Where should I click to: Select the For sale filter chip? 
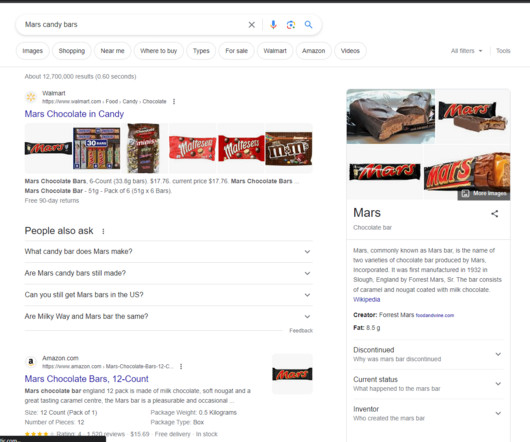coord(237,51)
